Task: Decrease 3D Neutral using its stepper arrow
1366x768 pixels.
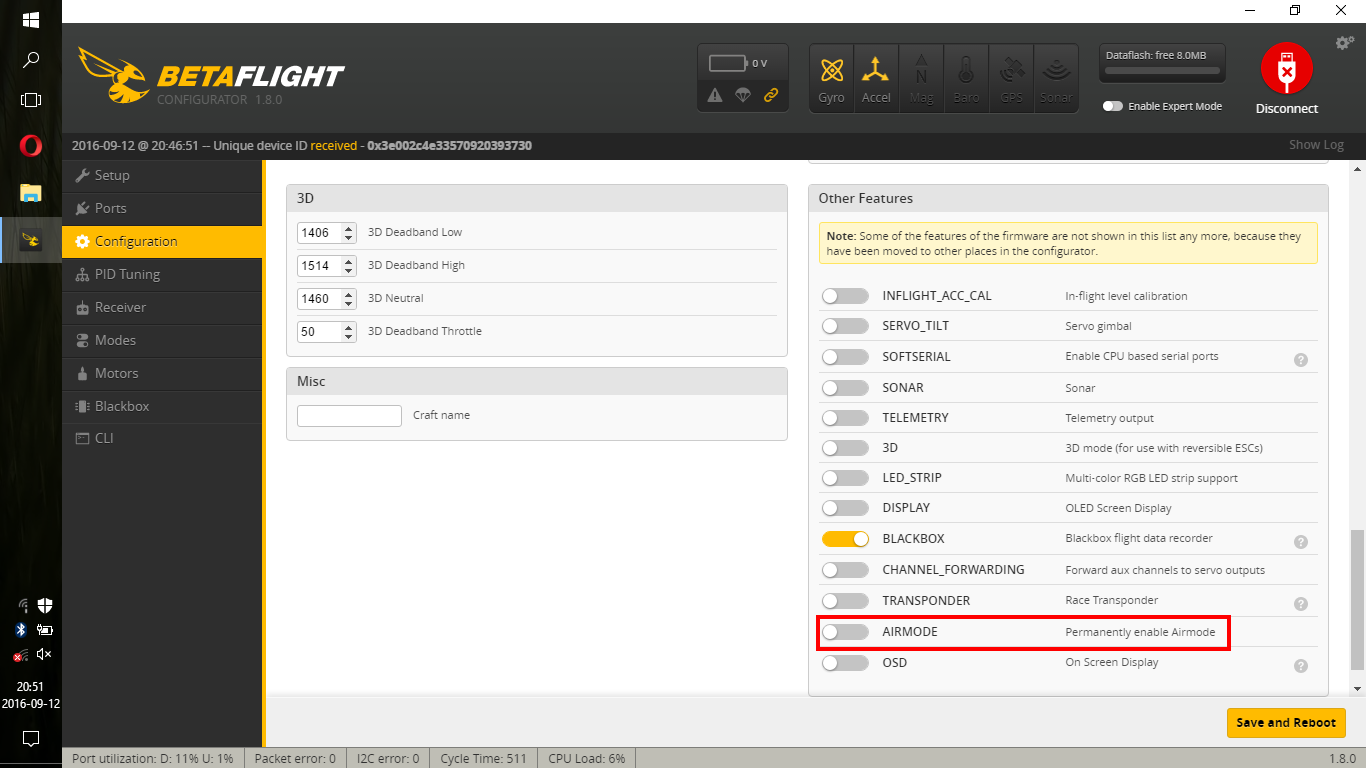Action: pos(347,303)
